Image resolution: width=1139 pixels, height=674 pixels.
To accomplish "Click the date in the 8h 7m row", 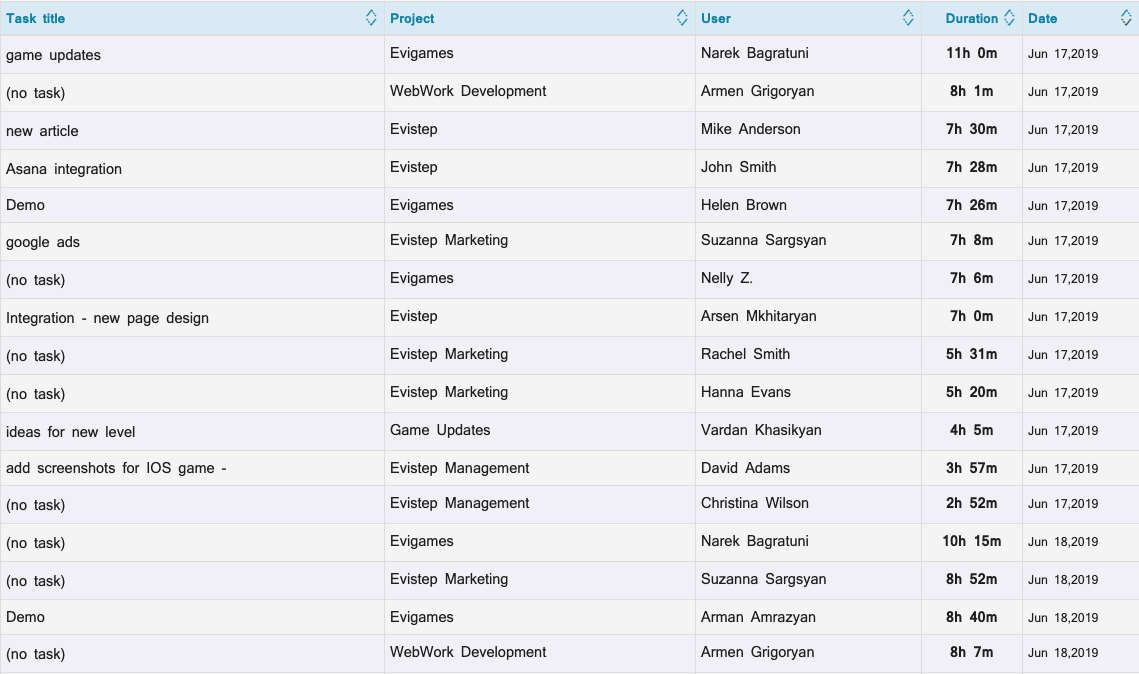I will 1063,654.
